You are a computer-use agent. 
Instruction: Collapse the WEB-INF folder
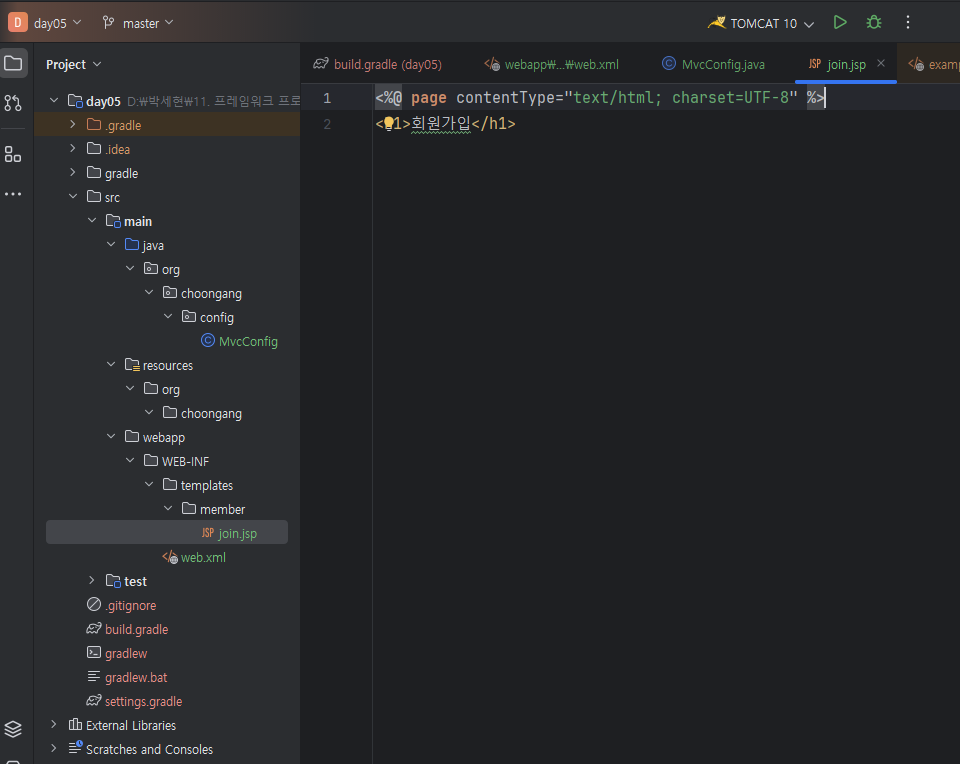(x=130, y=460)
